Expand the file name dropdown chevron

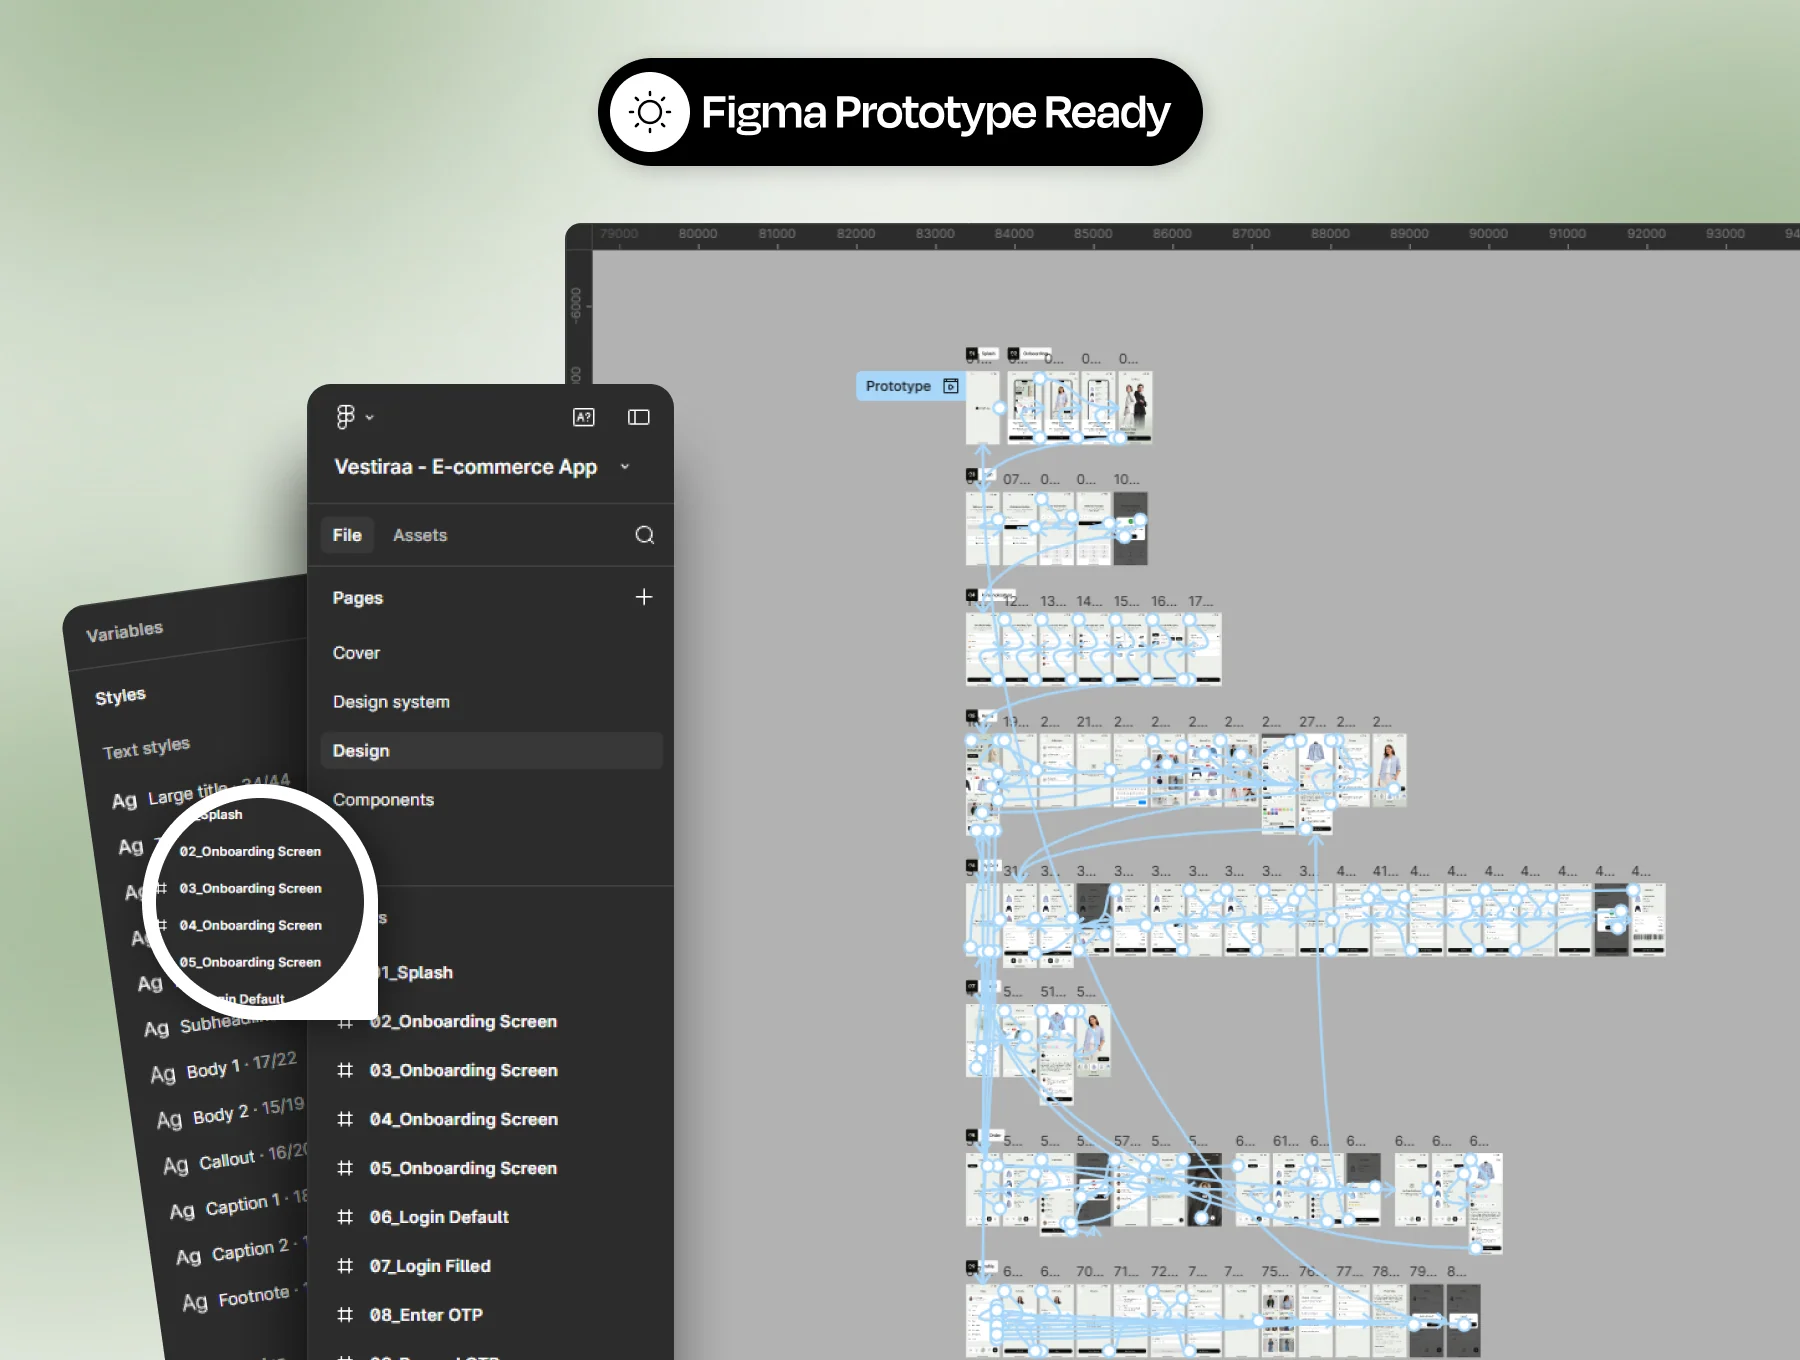pyautogui.click(x=625, y=467)
